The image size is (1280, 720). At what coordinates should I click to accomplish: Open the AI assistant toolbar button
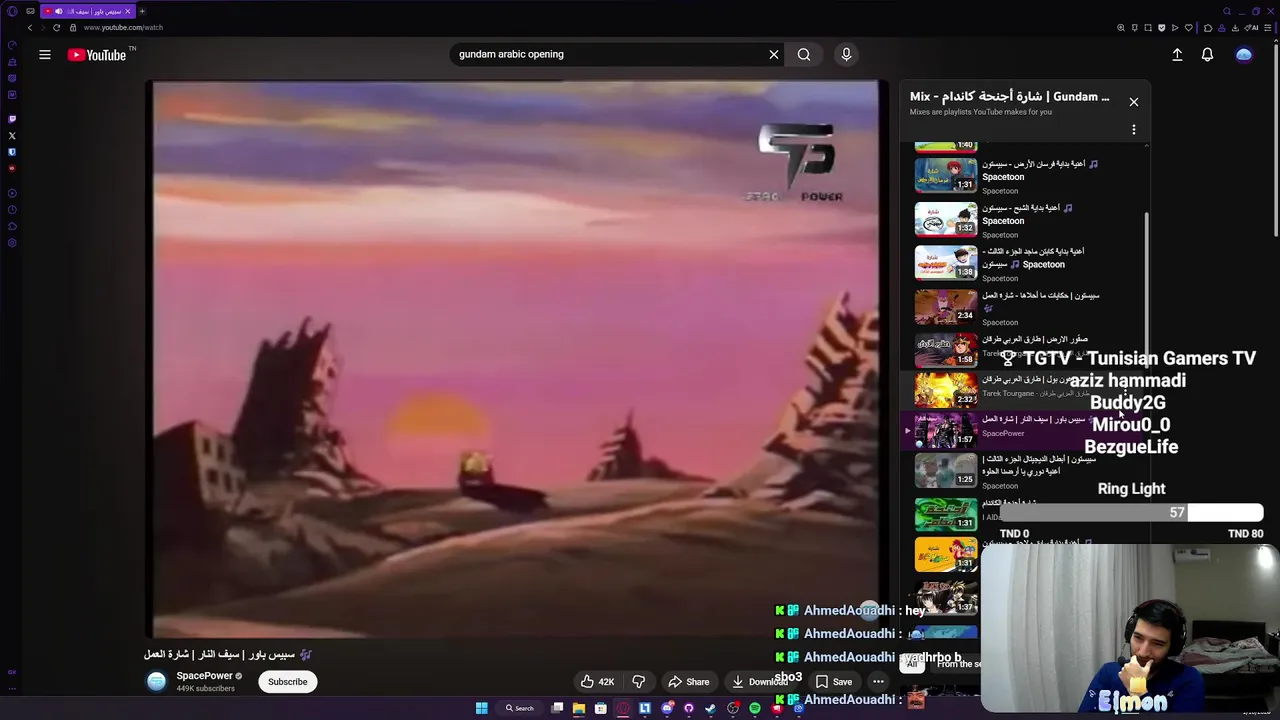[1251, 28]
